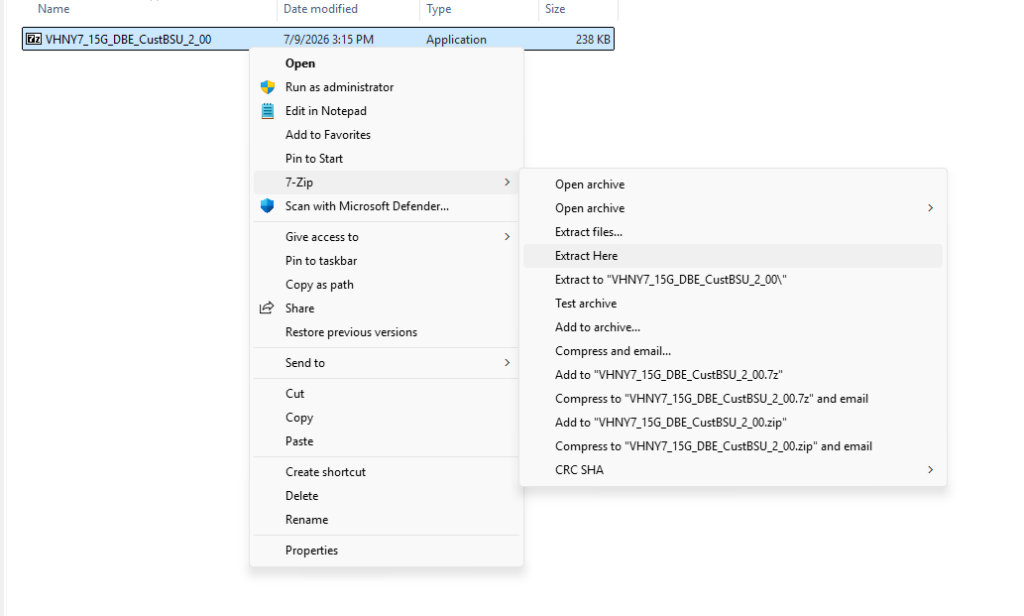Image resolution: width=1024 pixels, height=616 pixels.
Task: Select Extract files... in 7-Zip submenu
Action: click(x=733, y=232)
